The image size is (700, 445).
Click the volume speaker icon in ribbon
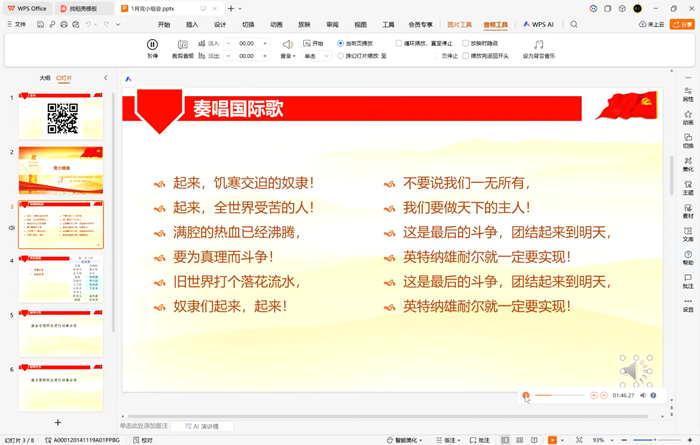pos(287,44)
